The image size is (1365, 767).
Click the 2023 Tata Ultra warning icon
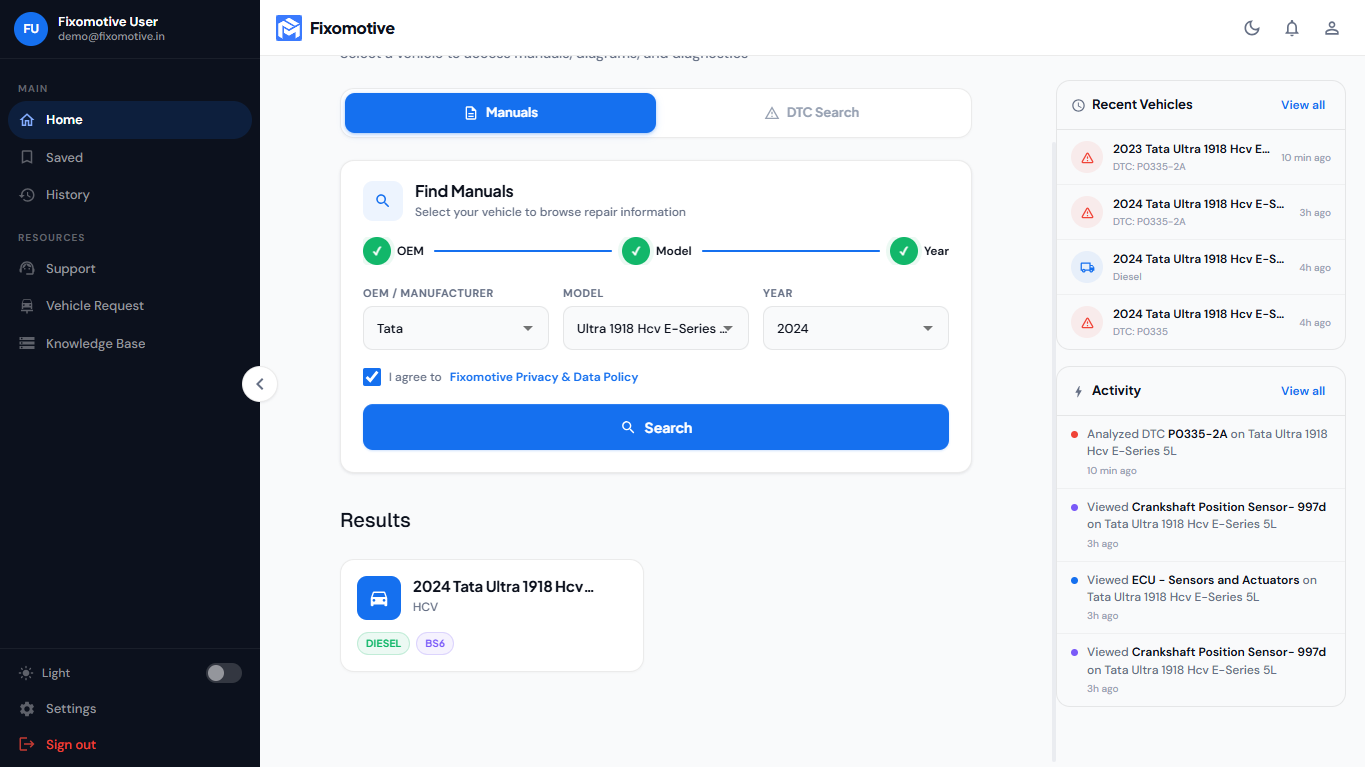pyautogui.click(x=1087, y=158)
